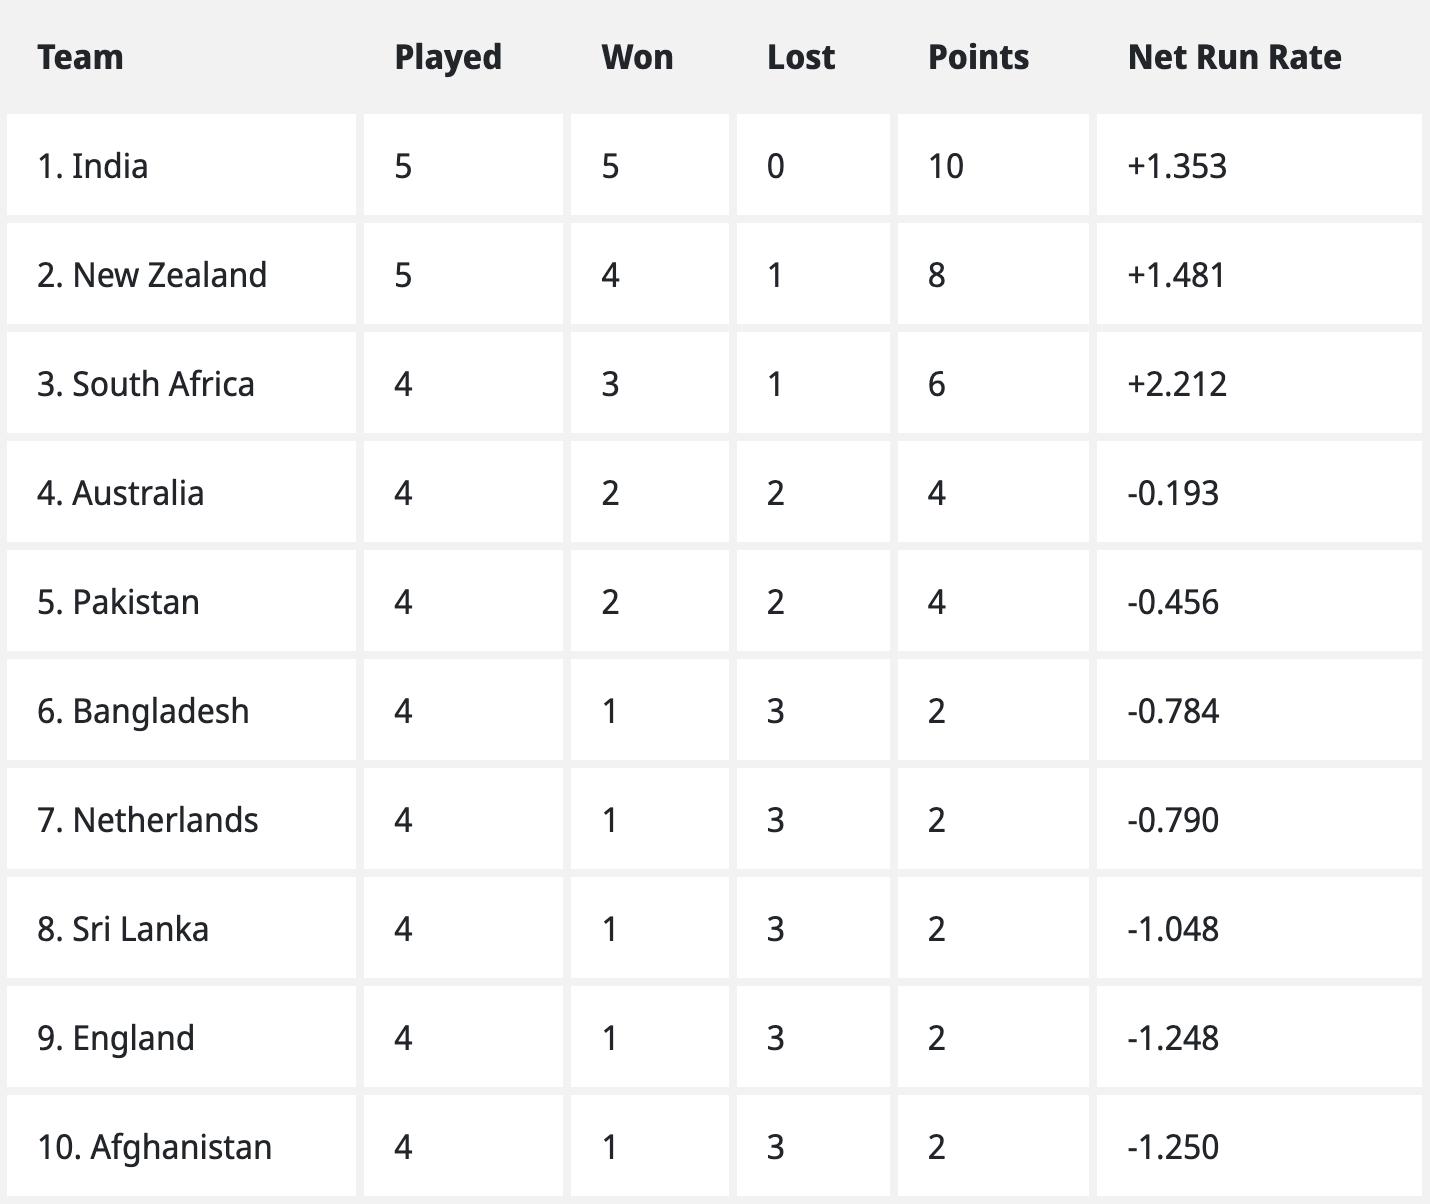Click the Net Run Rate header
This screenshot has height=1204, width=1430.
[1234, 57]
